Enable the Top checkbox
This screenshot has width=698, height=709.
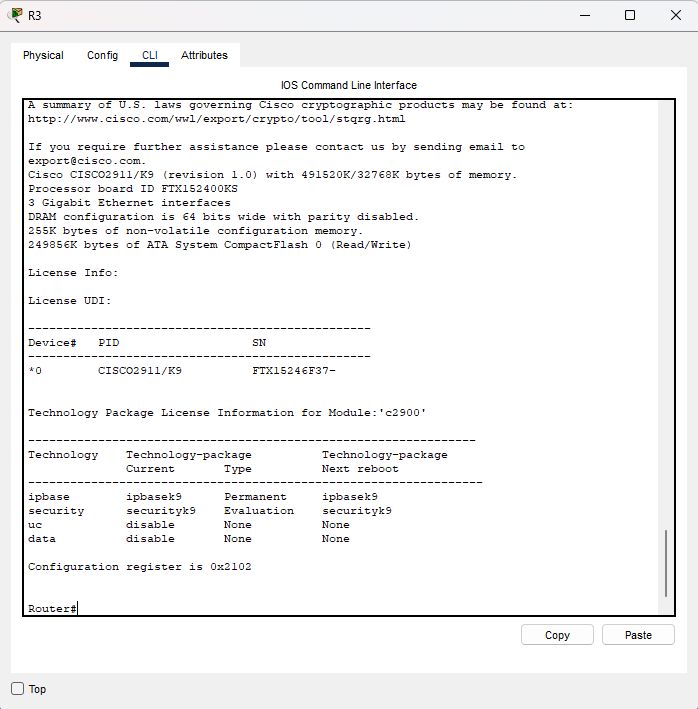(17, 689)
